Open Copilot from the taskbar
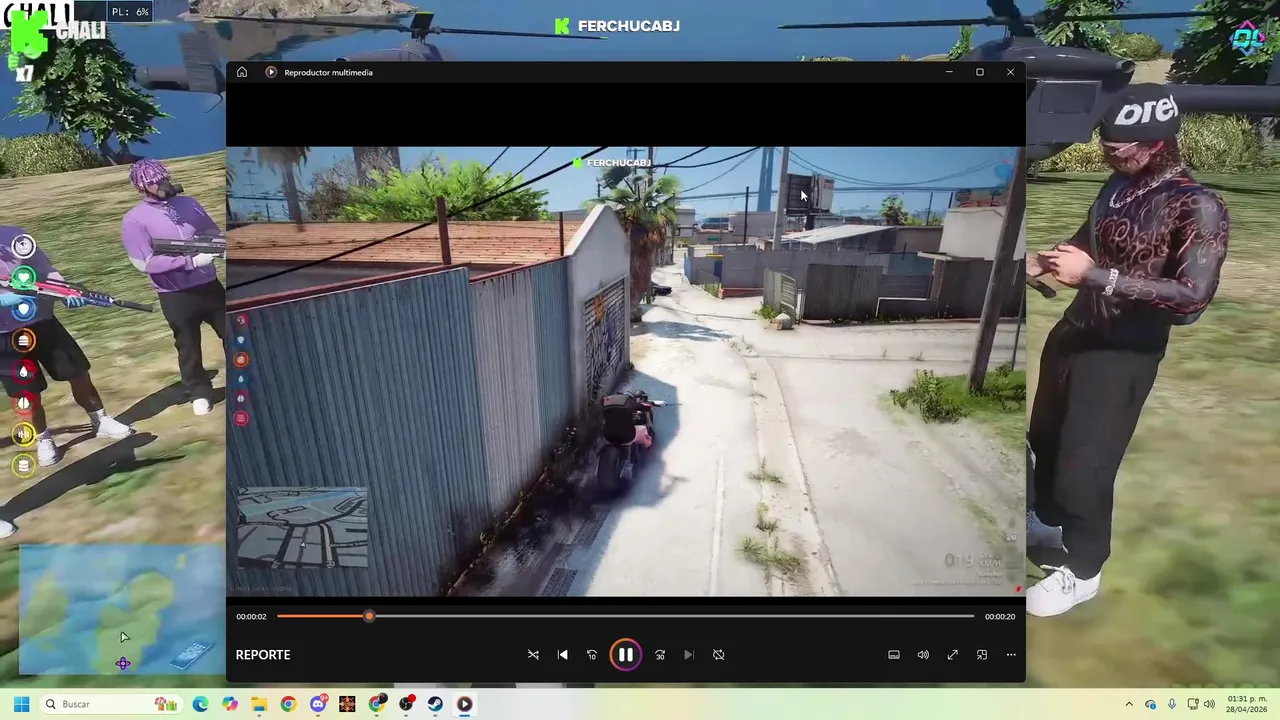1280x720 pixels. (230, 704)
